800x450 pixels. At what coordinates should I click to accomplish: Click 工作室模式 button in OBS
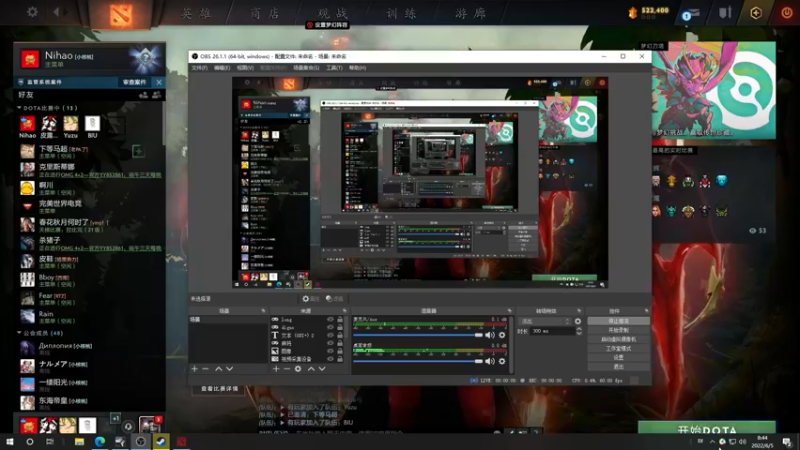pos(618,348)
